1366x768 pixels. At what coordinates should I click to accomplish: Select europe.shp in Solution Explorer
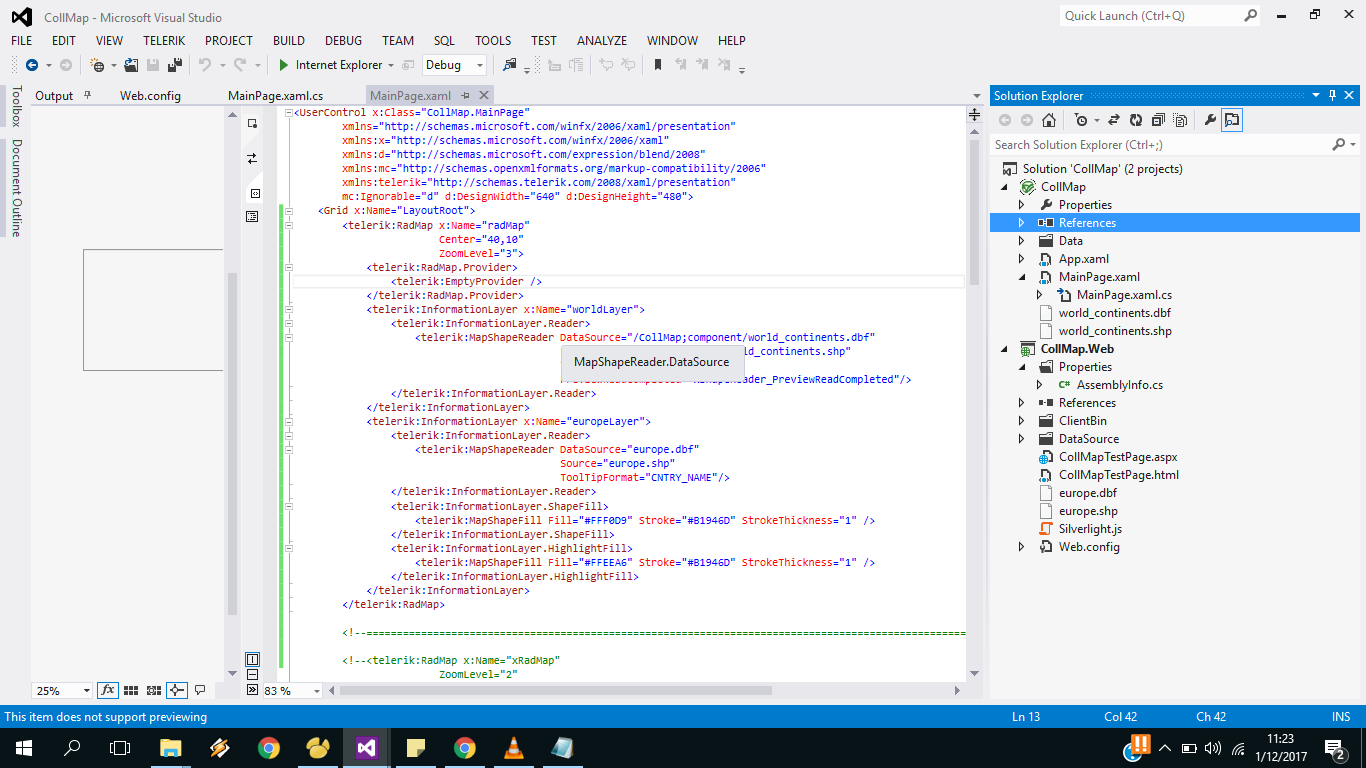coord(1088,511)
